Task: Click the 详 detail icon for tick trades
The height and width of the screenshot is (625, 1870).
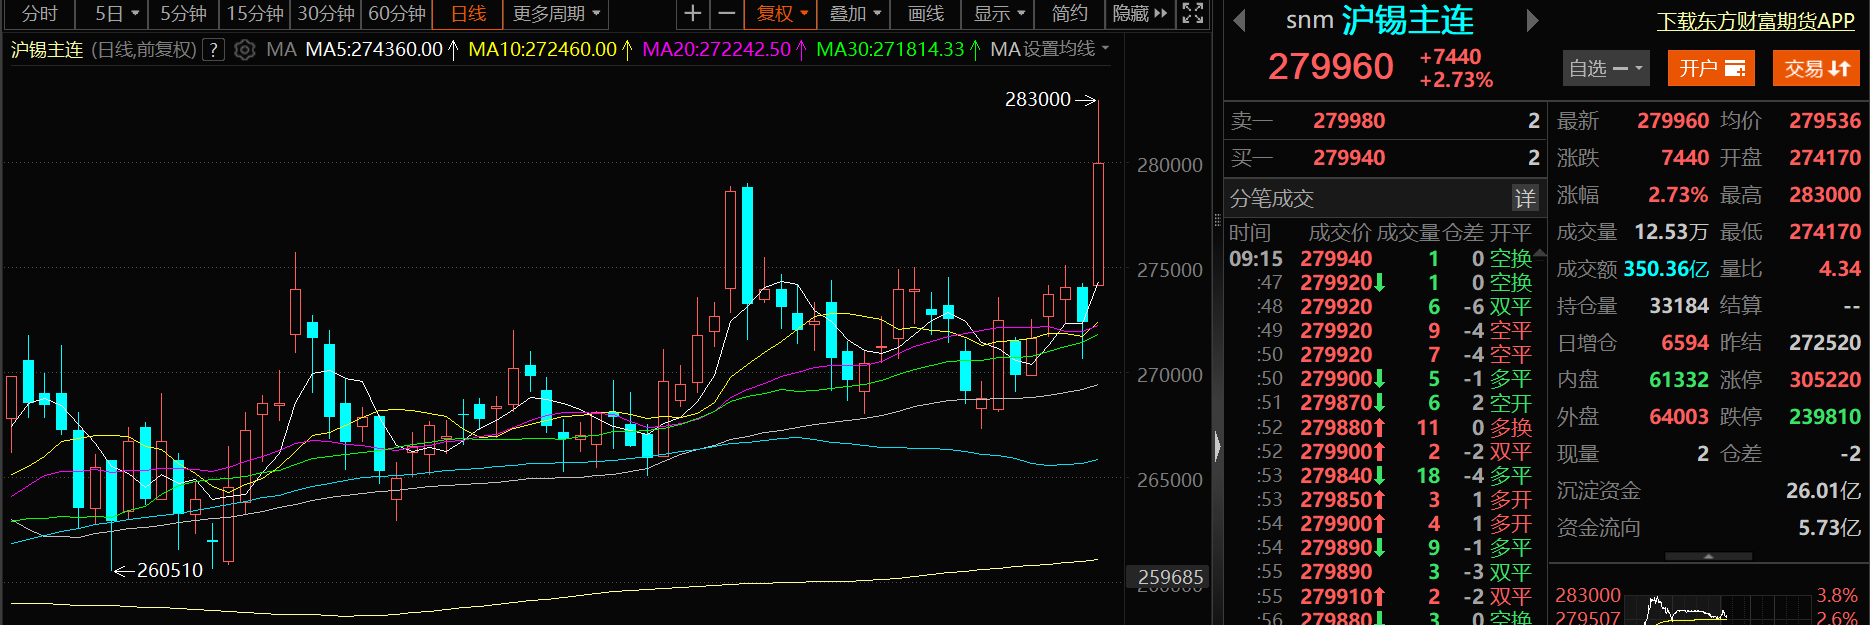Action: point(1524,198)
